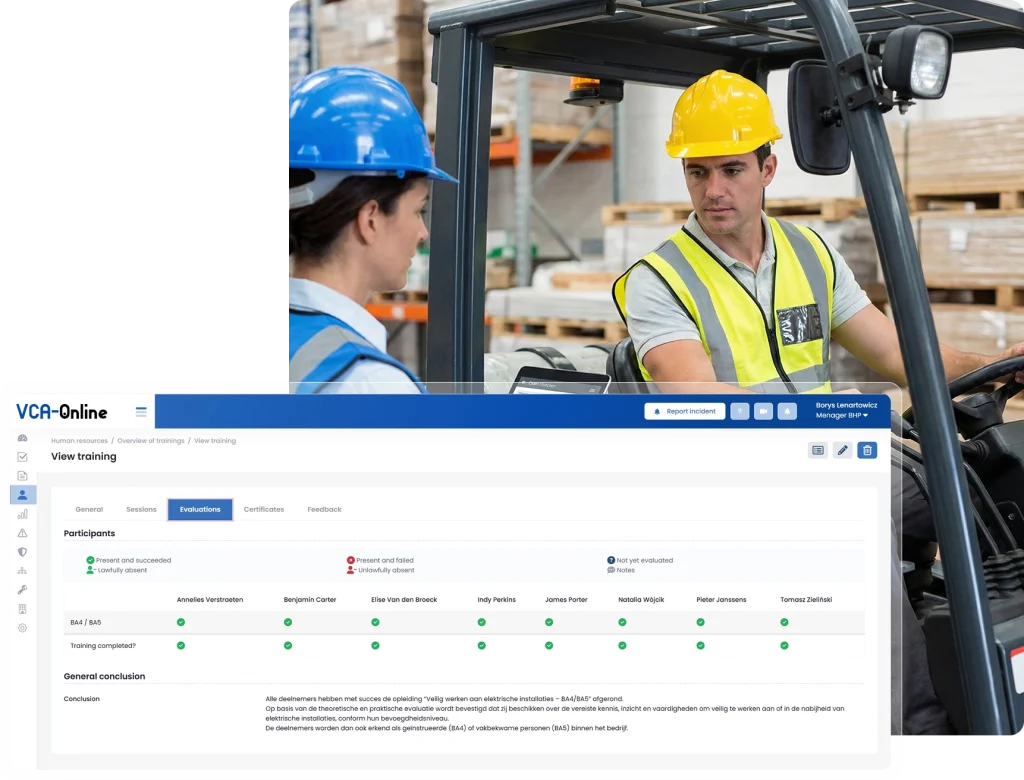Open notifications bell in the header
Image resolution: width=1024 pixels, height=780 pixels.
(x=787, y=411)
